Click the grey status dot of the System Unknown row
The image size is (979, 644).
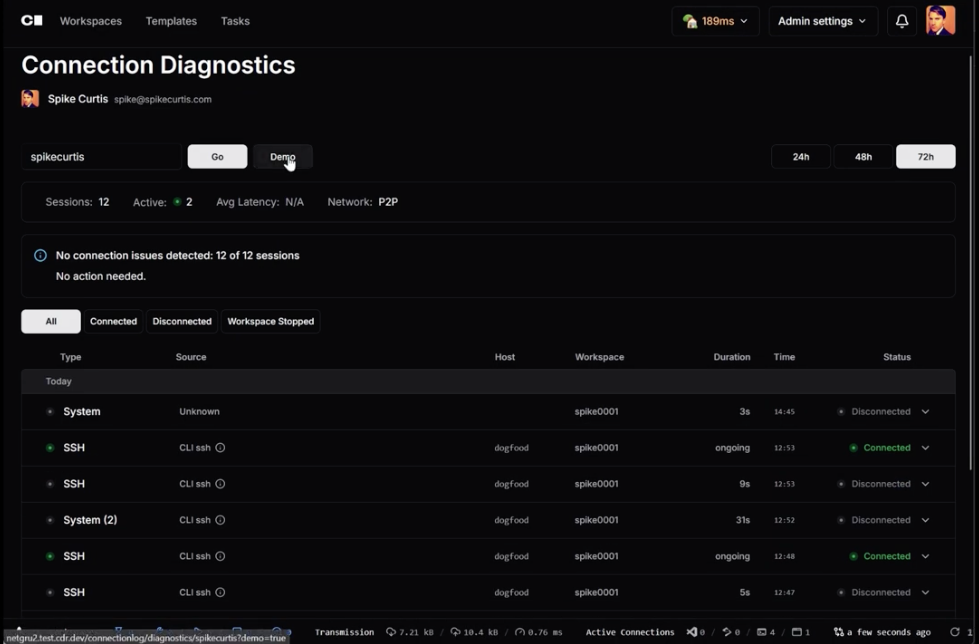click(x=50, y=412)
